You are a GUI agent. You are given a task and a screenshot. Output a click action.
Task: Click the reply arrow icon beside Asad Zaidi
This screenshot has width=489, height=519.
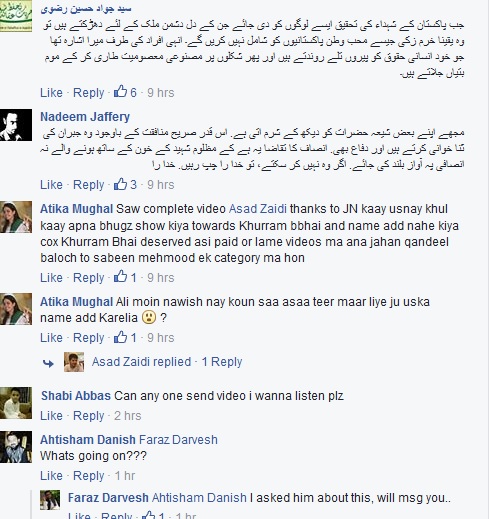pyautogui.click(x=48, y=363)
